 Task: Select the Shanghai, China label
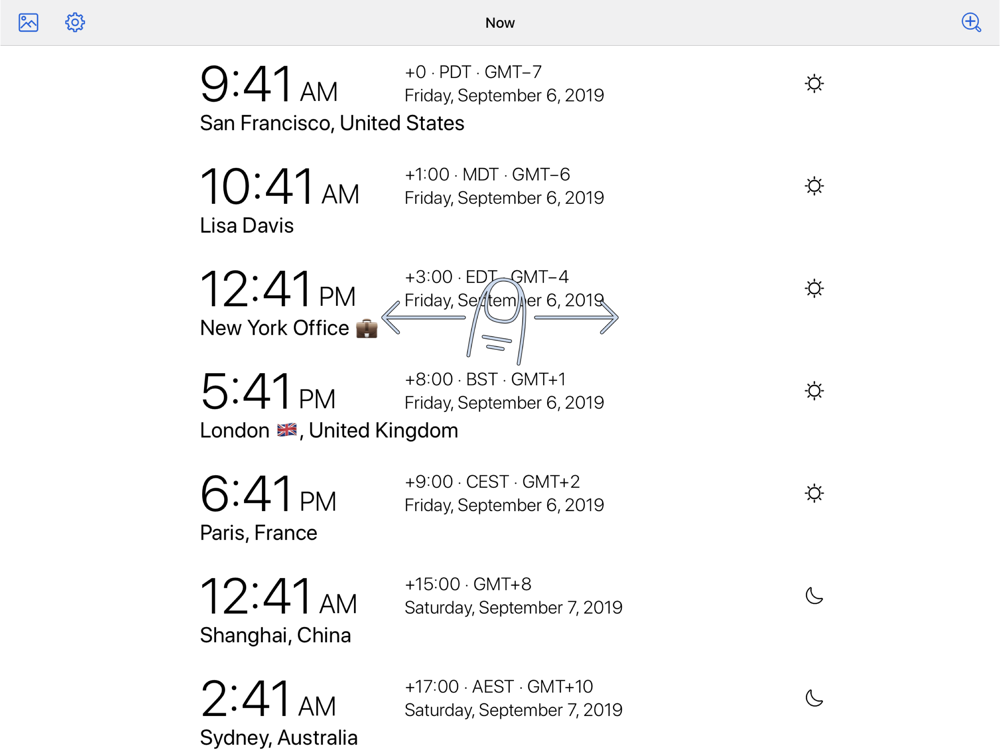coord(275,636)
